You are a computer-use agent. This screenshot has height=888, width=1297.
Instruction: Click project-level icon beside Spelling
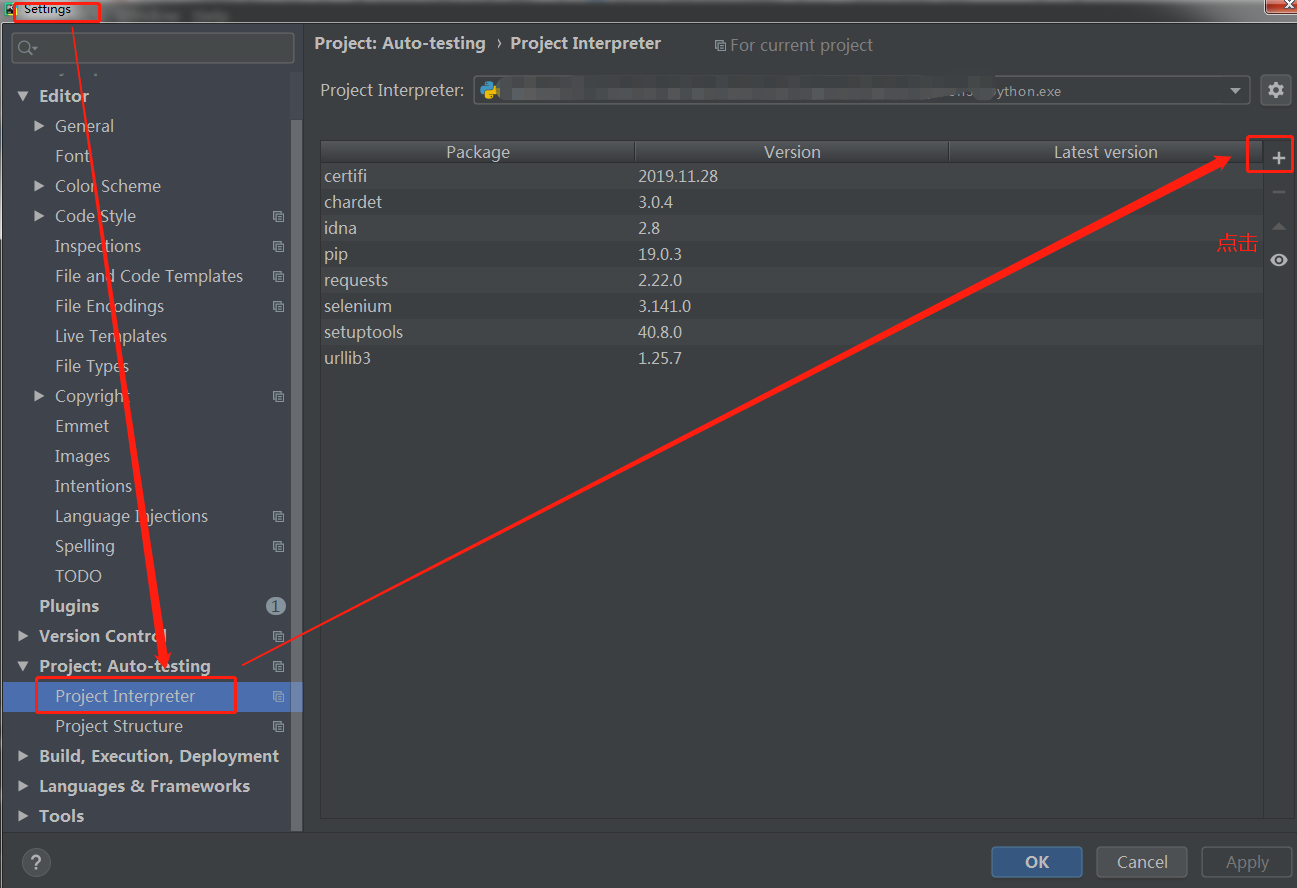(x=278, y=546)
